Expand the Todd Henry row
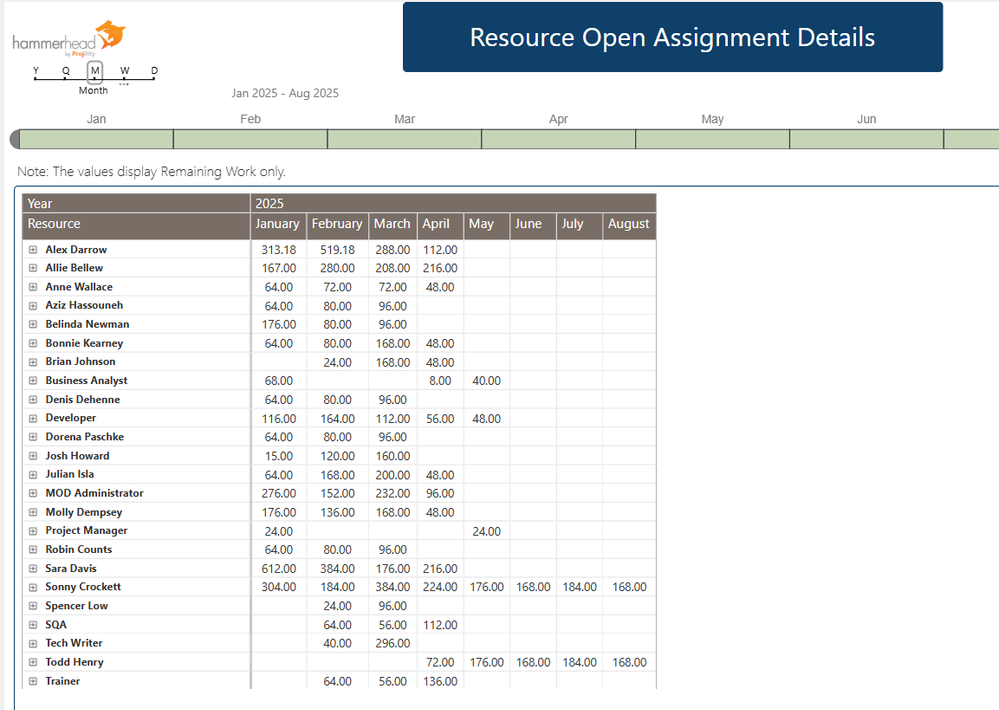Screen dimensions: 999x710 [33, 662]
